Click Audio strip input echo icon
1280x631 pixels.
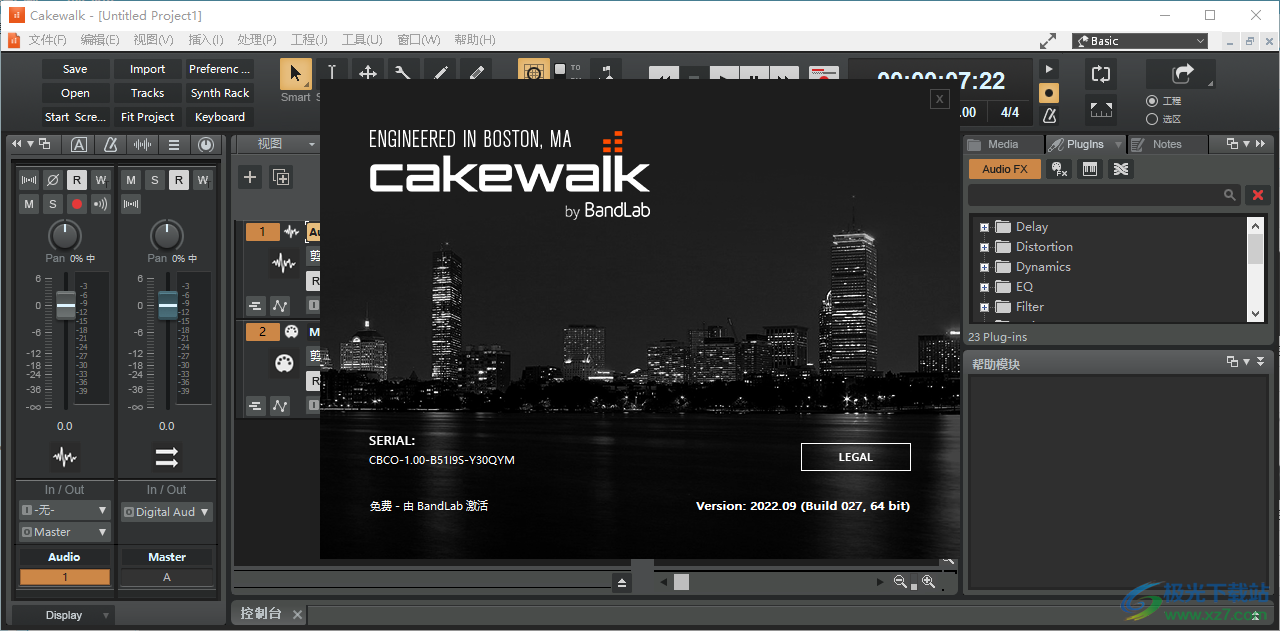[x=101, y=204]
